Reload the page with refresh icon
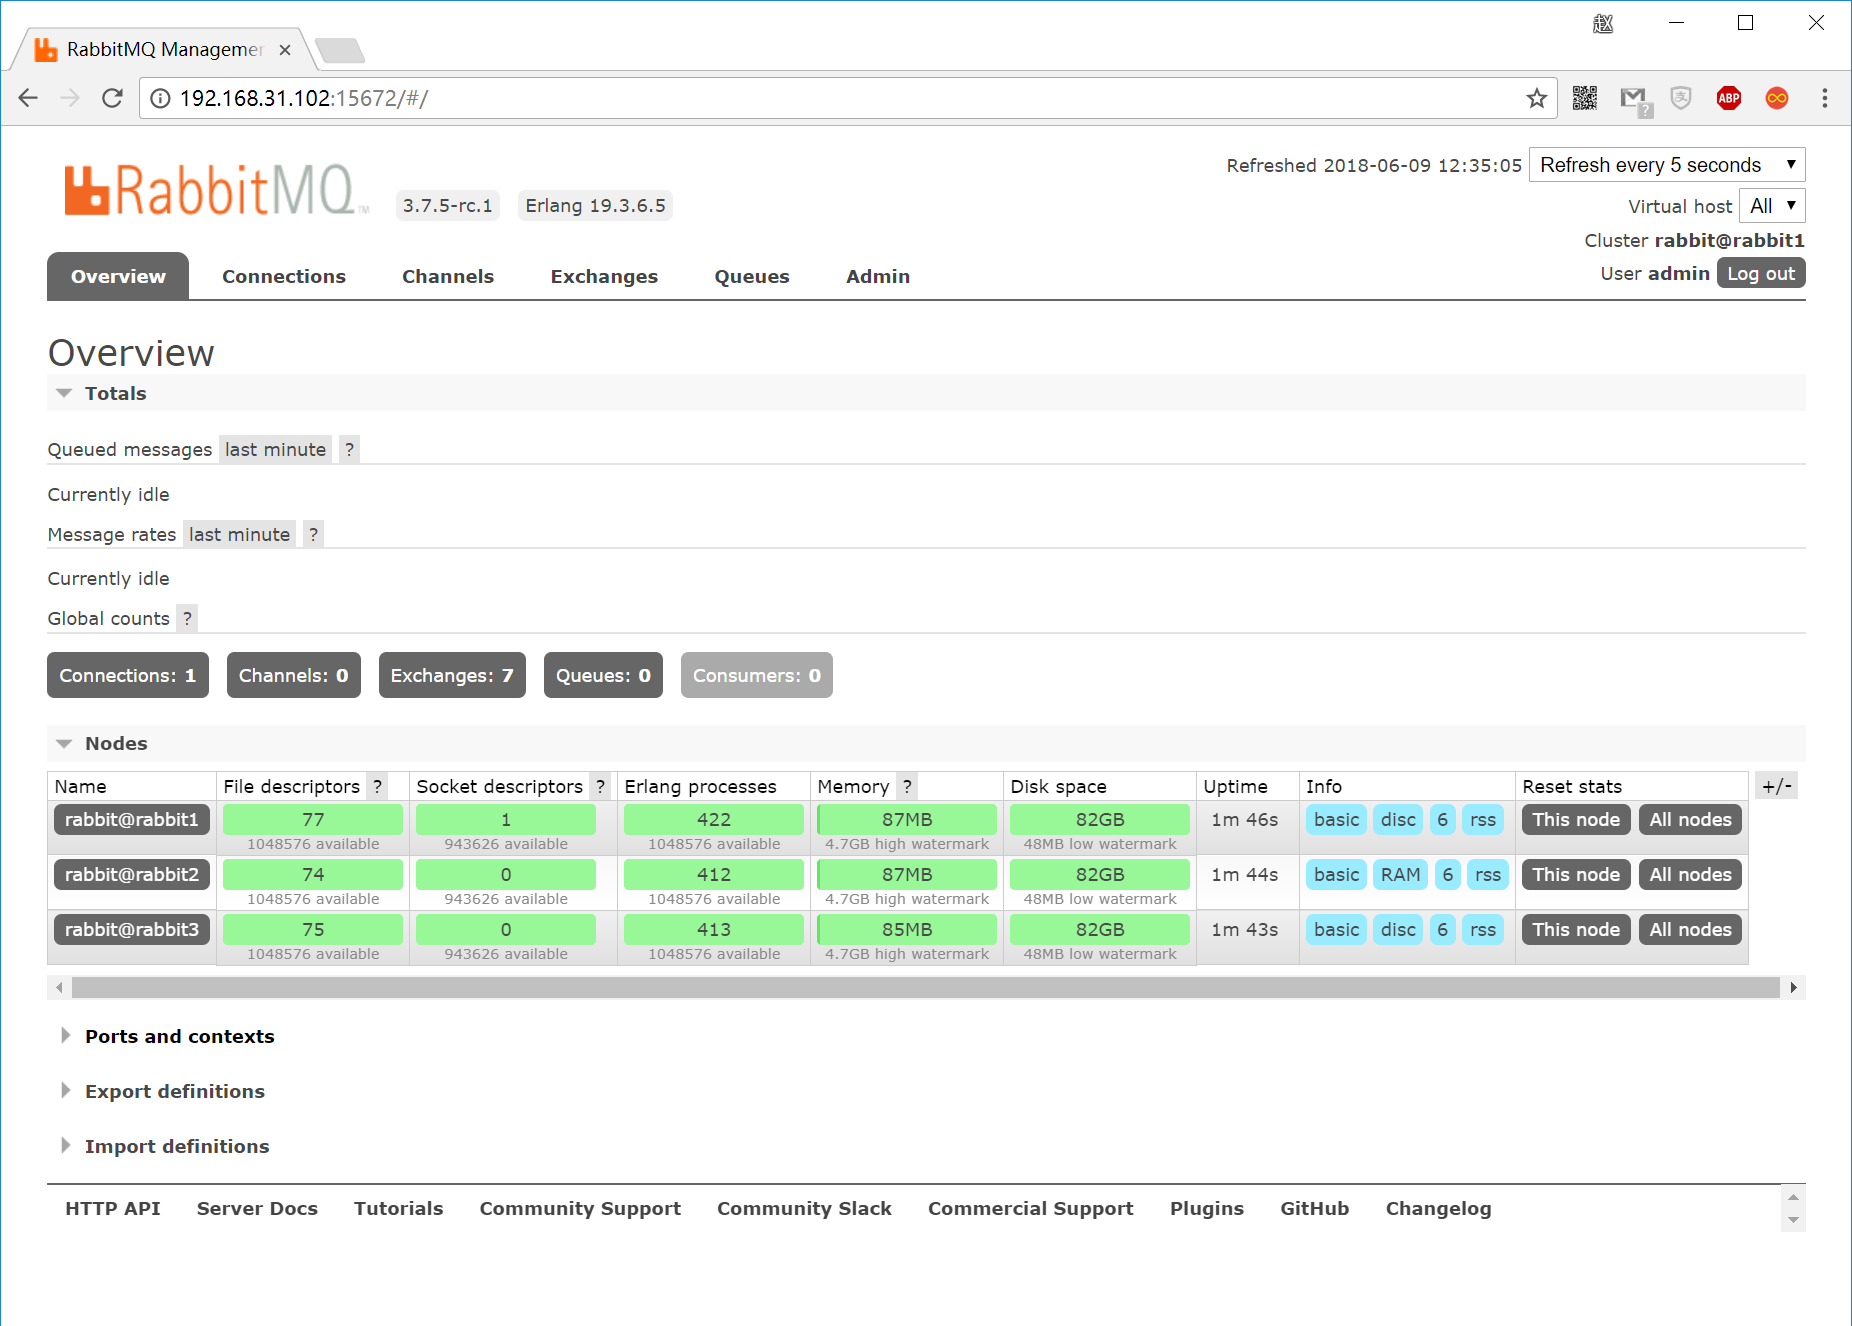 coord(112,98)
